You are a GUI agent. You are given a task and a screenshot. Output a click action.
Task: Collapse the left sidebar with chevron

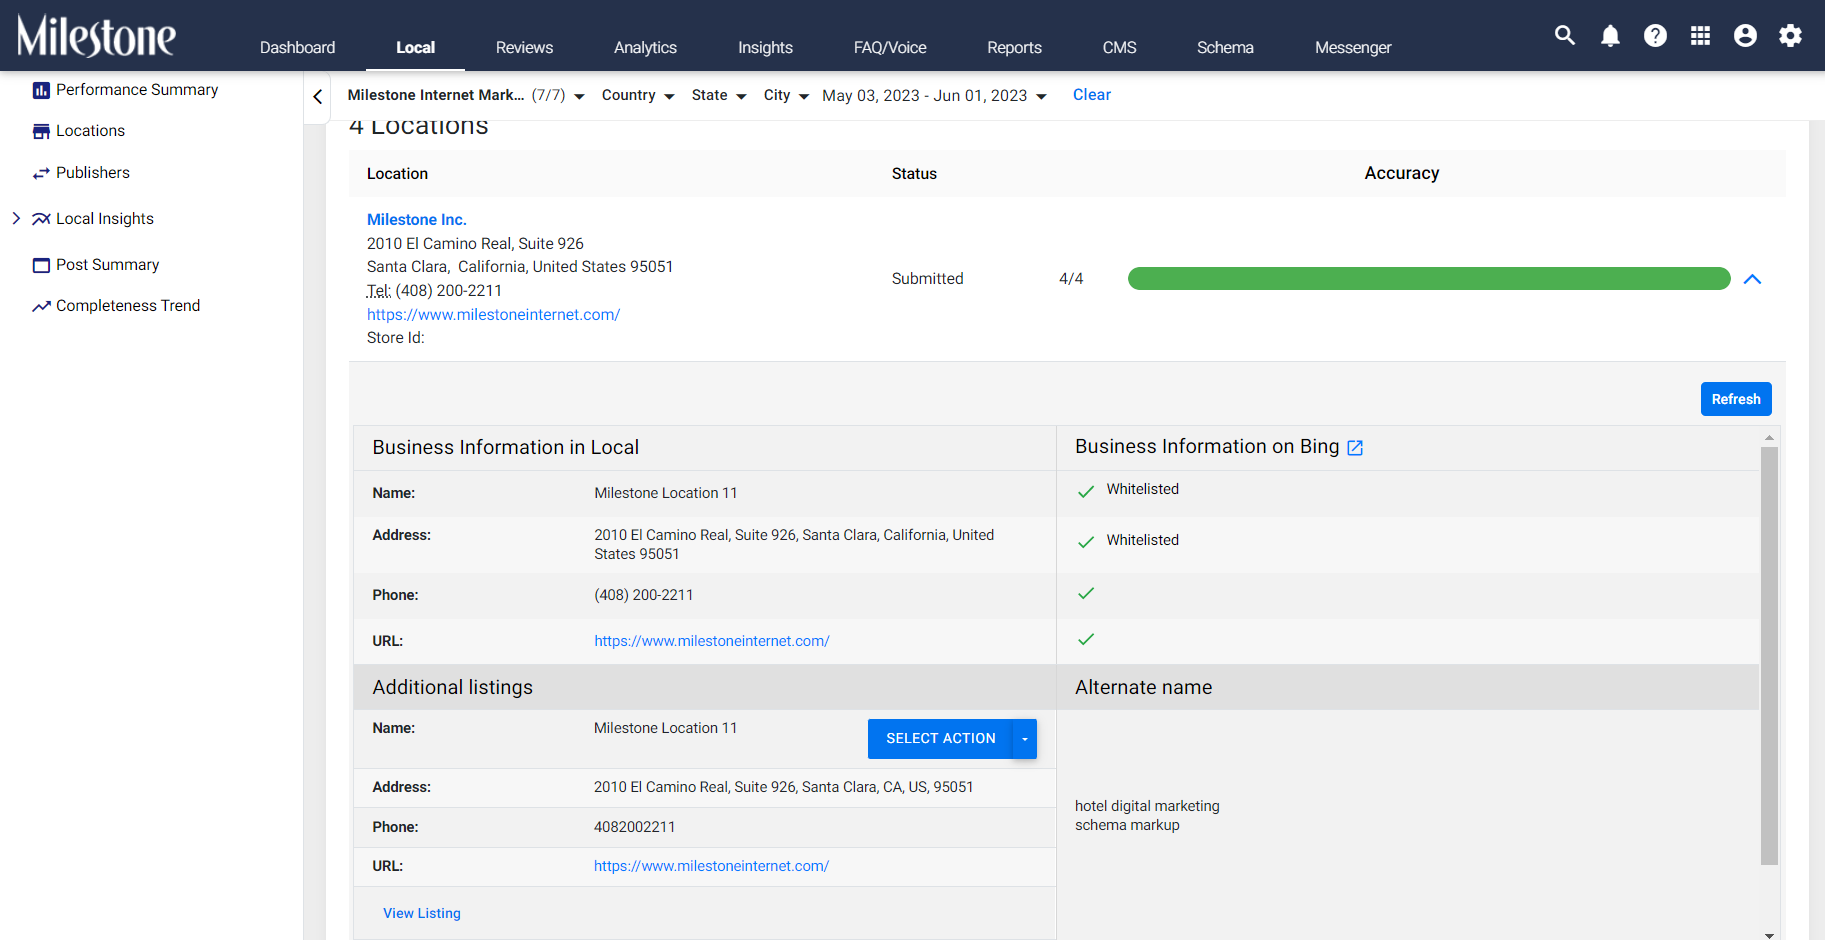(x=318, y=97)
